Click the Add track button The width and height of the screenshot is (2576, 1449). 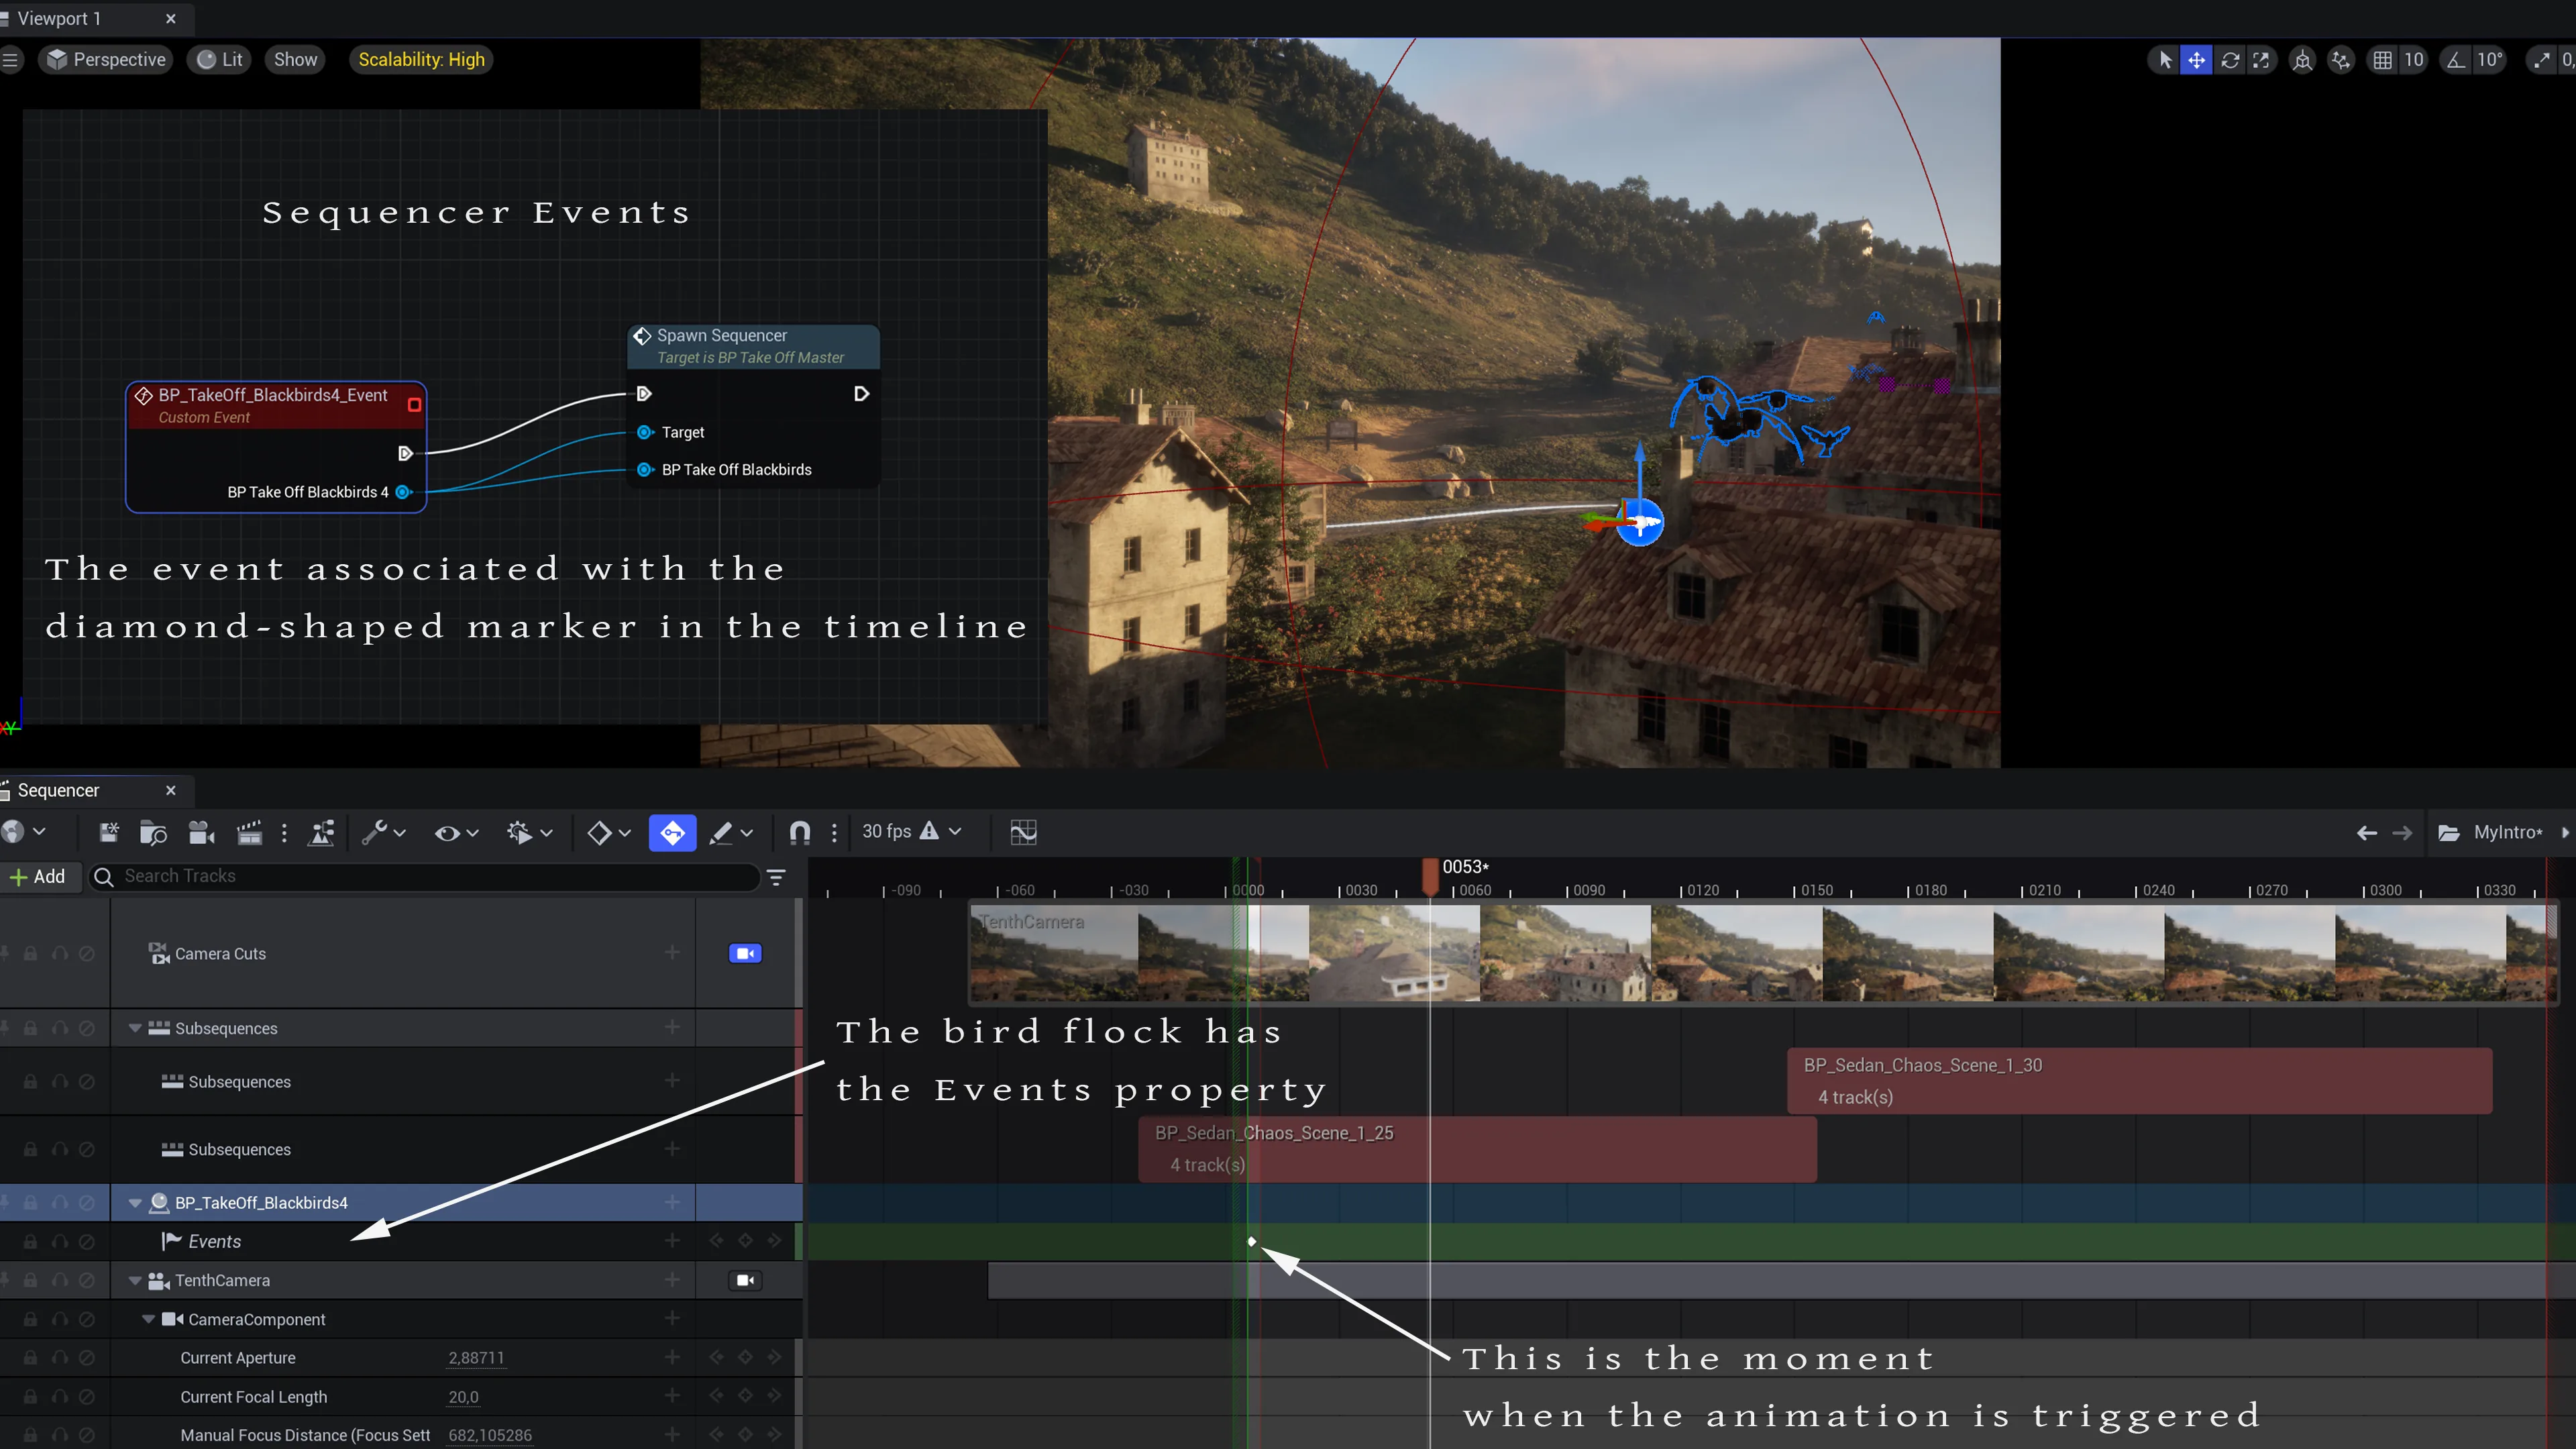click(x=38, y=877)
